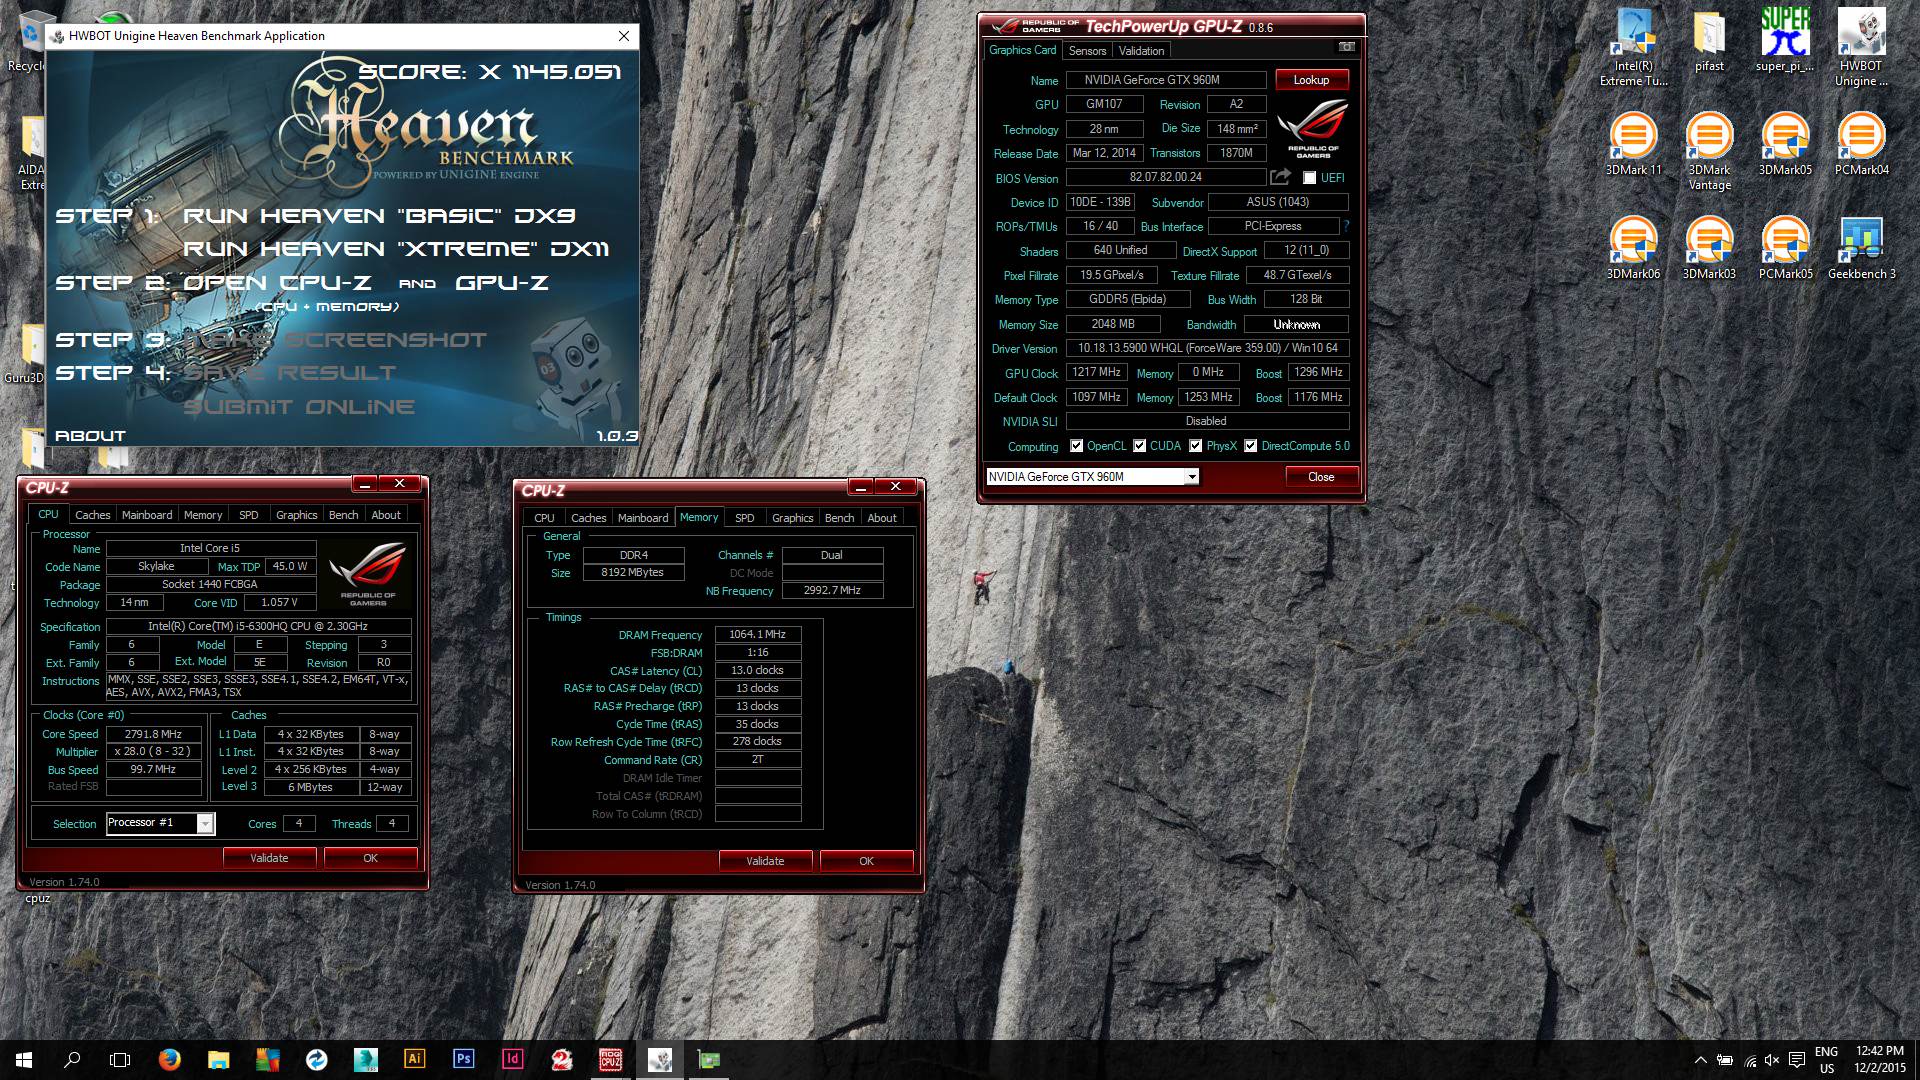This screenshot has width=1920, height=1080.
Task: Click the GPU Name field in GPU-Z
Action: [1165, 80]
